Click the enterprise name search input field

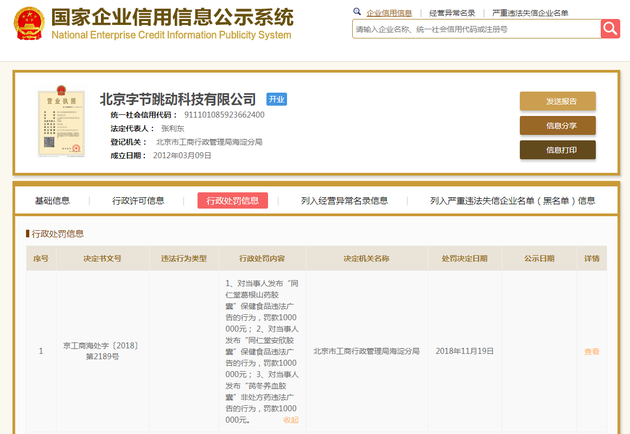click(477, 29)
